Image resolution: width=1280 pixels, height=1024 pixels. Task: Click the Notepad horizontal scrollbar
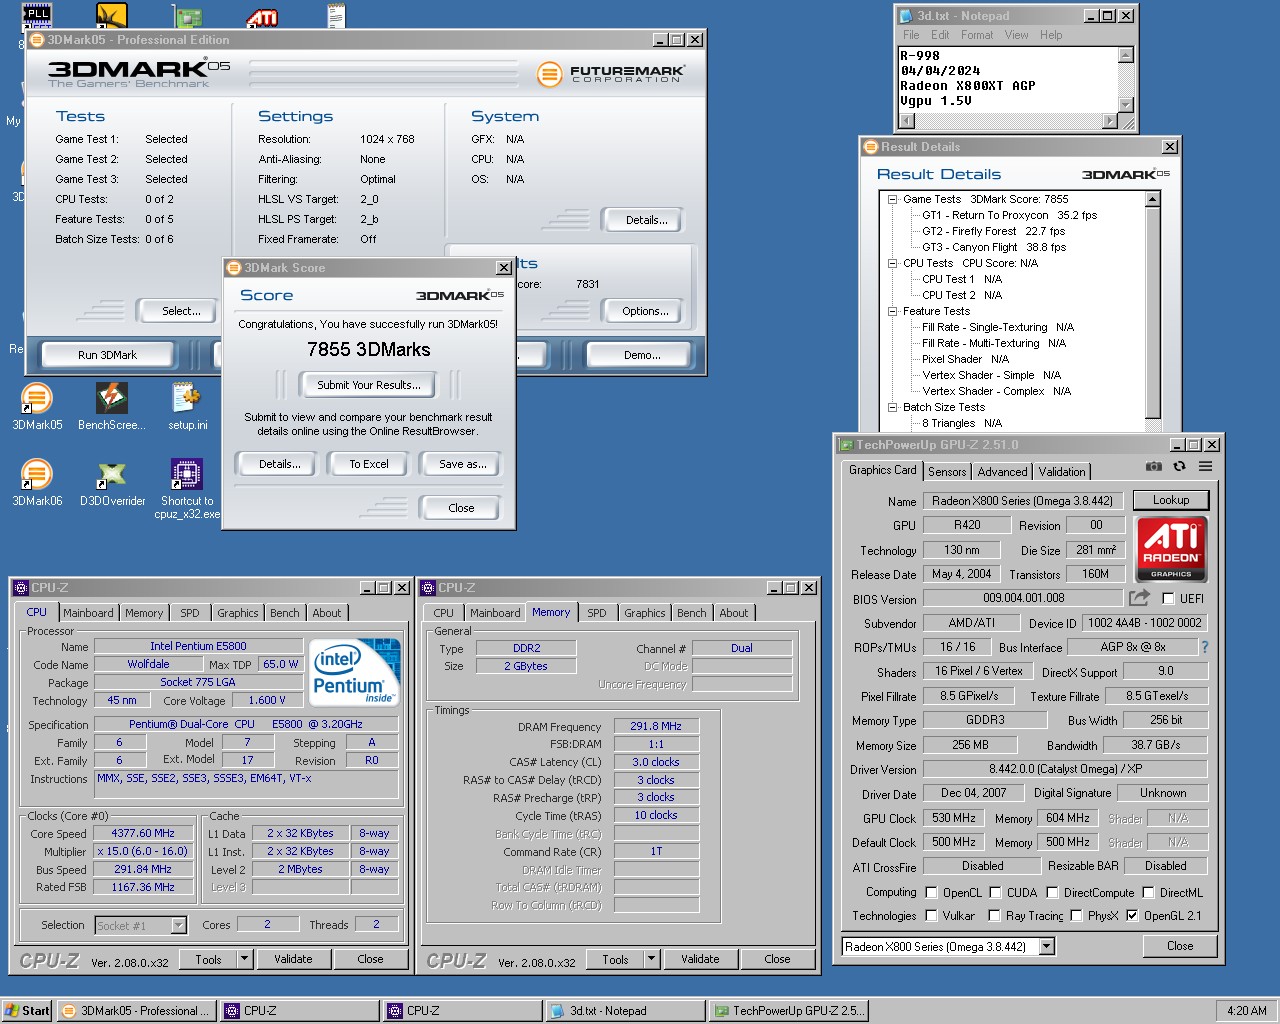pos(1009,121)
